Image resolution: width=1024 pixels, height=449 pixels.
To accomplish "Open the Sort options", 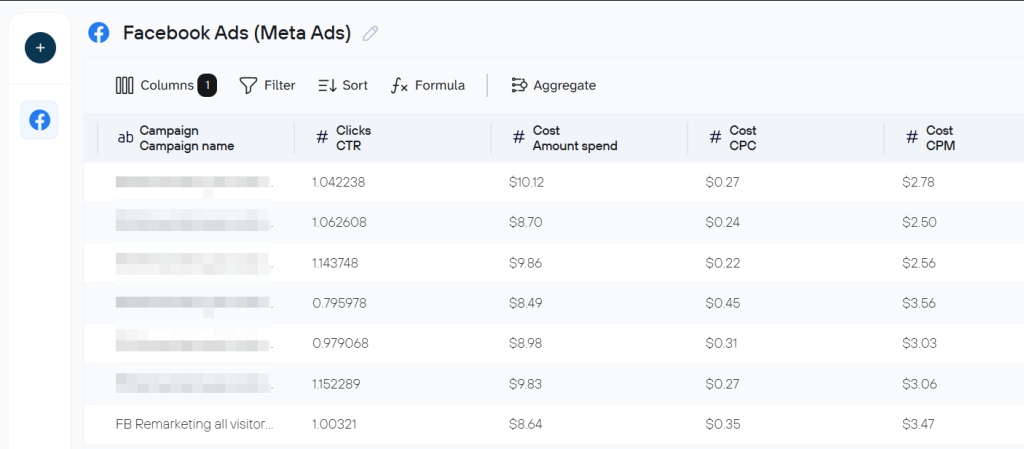I will click(343, 85).
